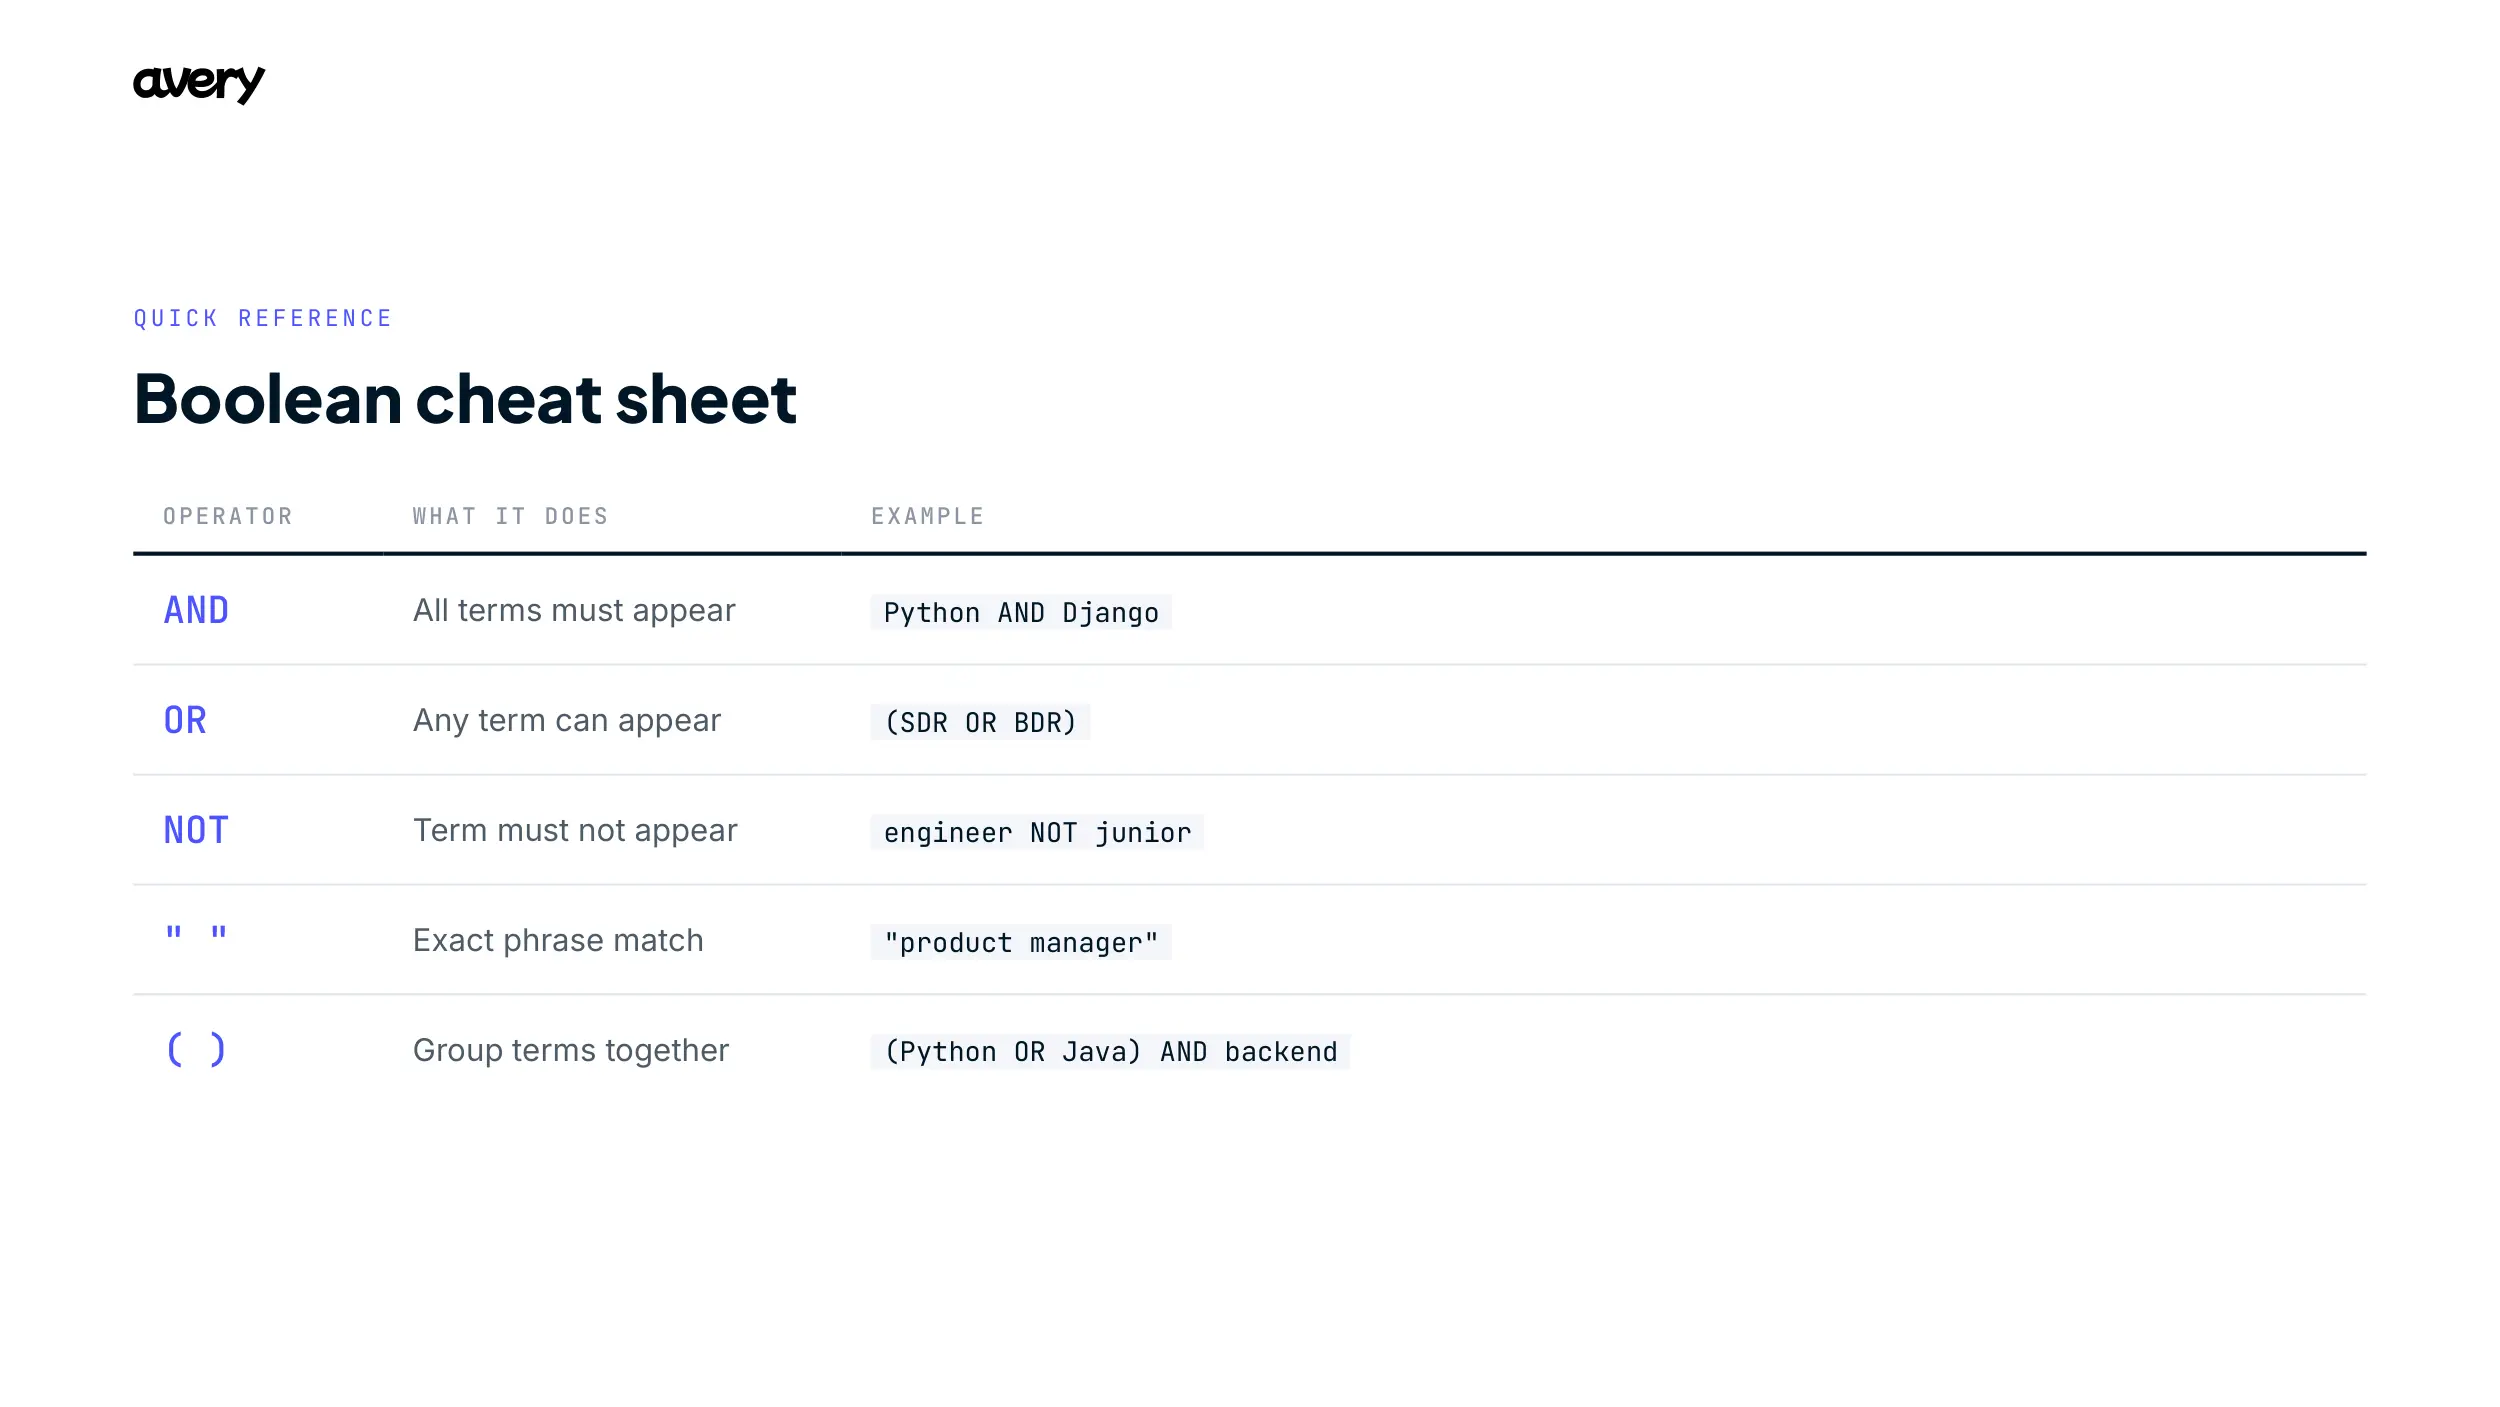Click the Group terms together description
Viewport: 2500px width, 1407px height.
[x=571, y=1050]
